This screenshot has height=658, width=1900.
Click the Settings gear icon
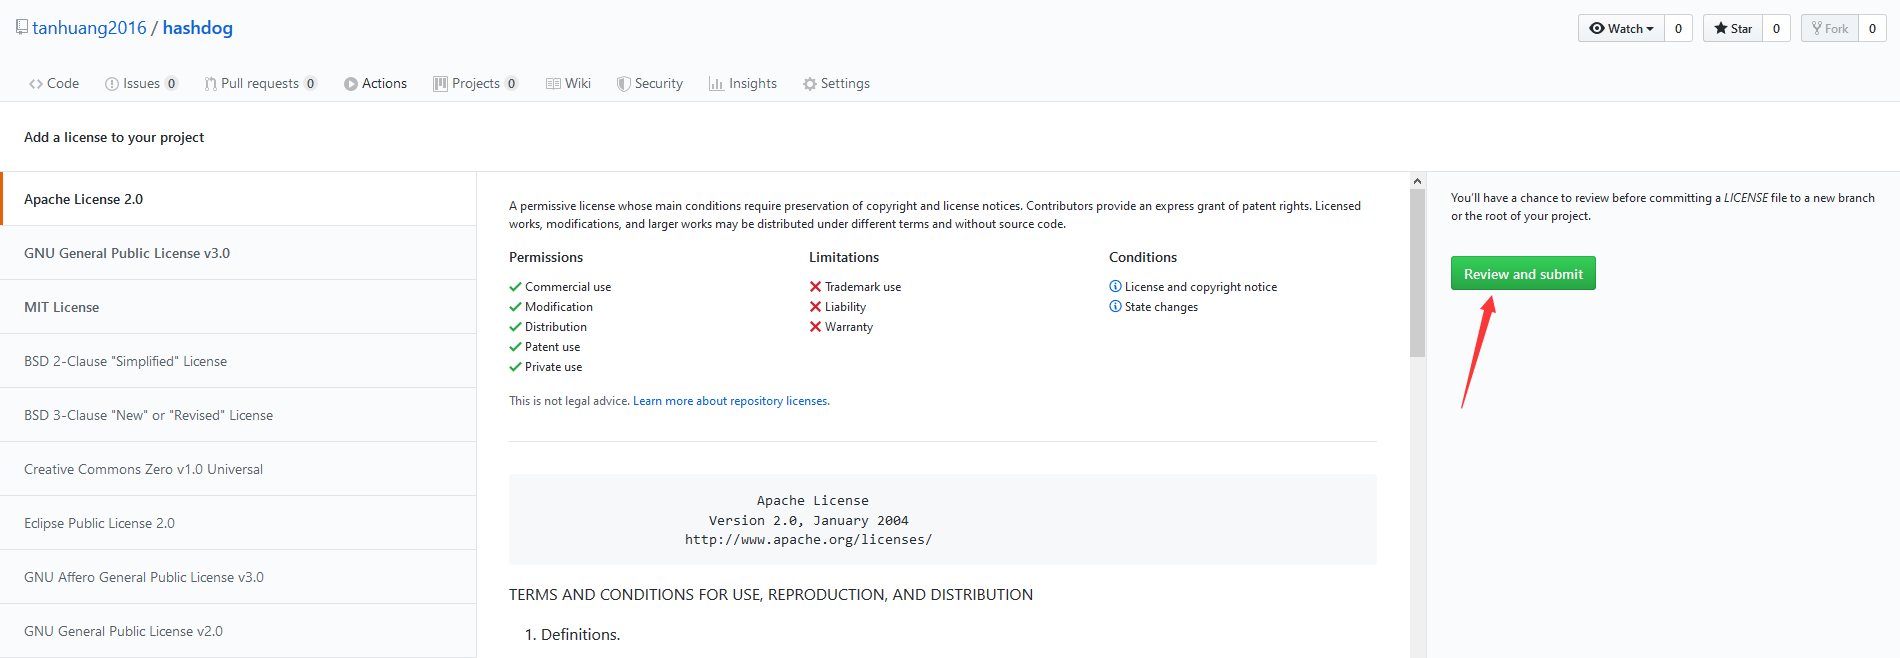810,84
